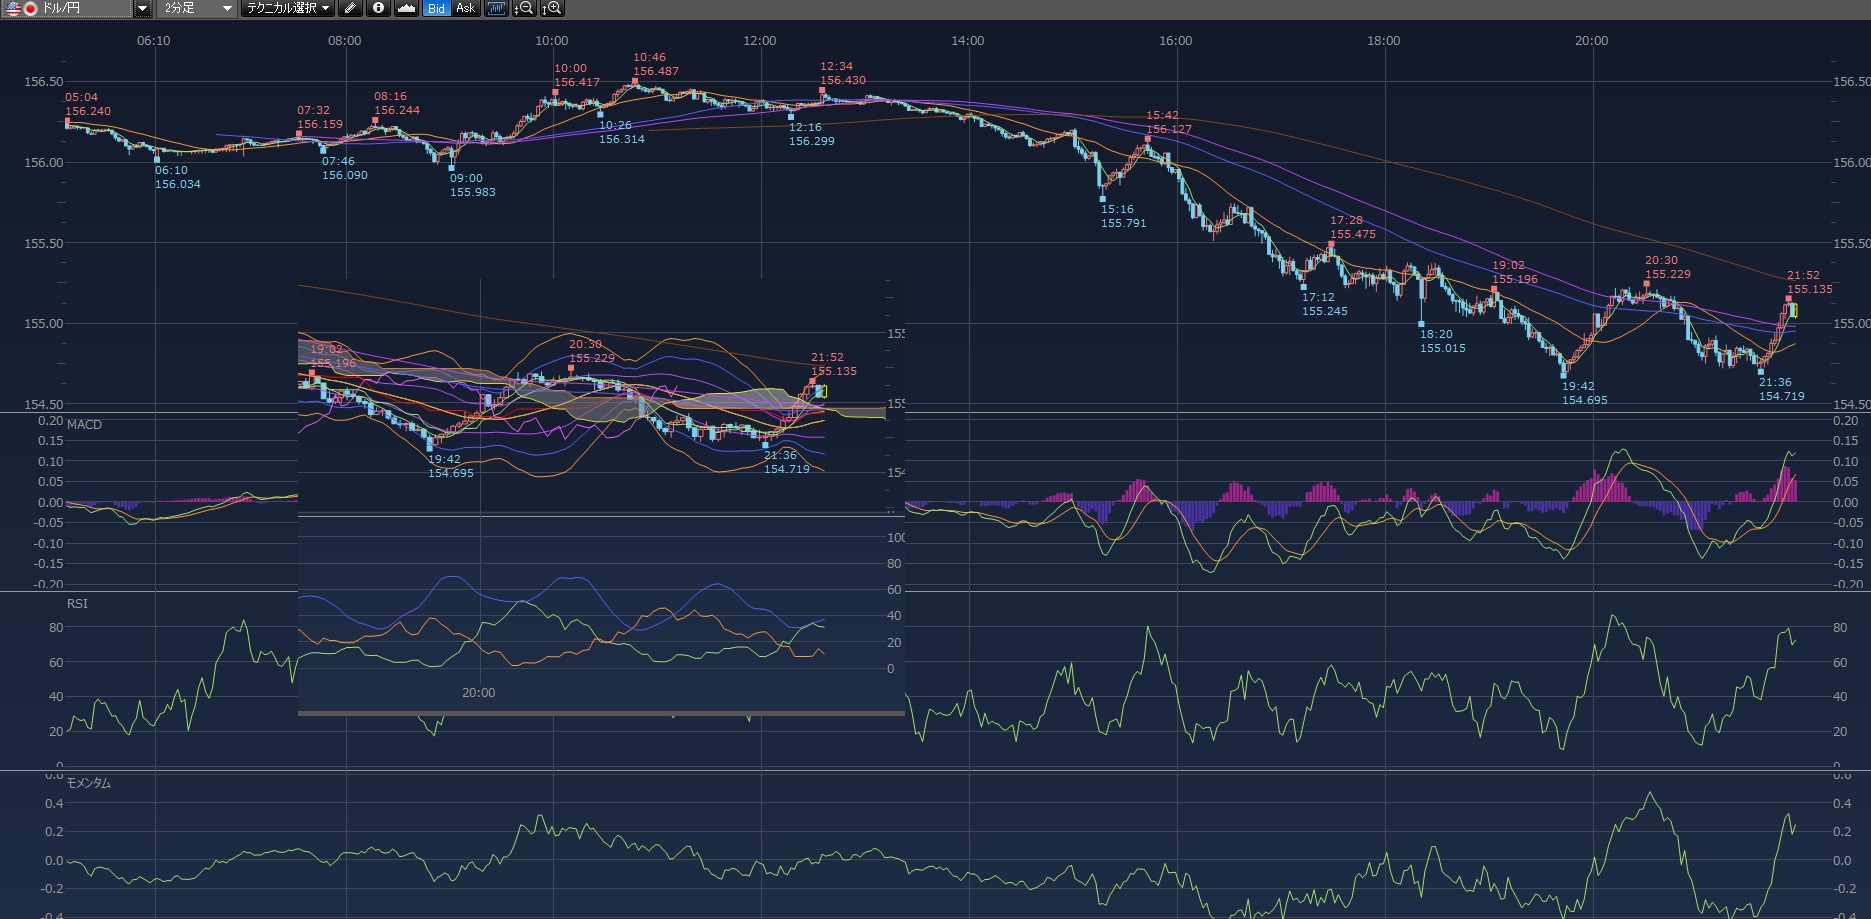The image size is (1871, 919).
Task: Open the ドル/円 currency pair dropdown arrow
Action: [x=142, y=9]
